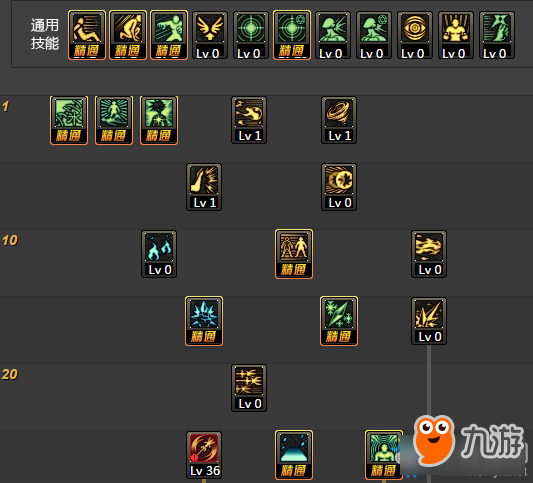This screenshot has width=533, height=483.
Task: Select the golden flame wave Lv 1 skill
Action: click(249, 120)
